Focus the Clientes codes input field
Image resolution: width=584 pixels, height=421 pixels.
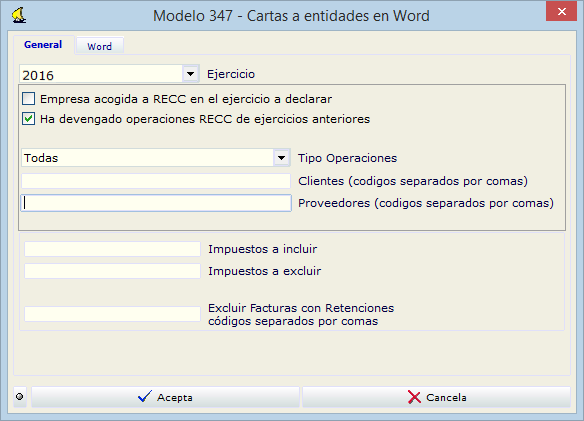(156, 181)
